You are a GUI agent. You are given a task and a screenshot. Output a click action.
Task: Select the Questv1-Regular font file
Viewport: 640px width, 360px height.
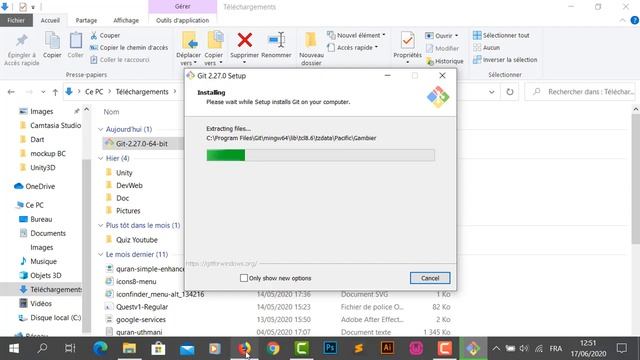(x=142, y=307)
